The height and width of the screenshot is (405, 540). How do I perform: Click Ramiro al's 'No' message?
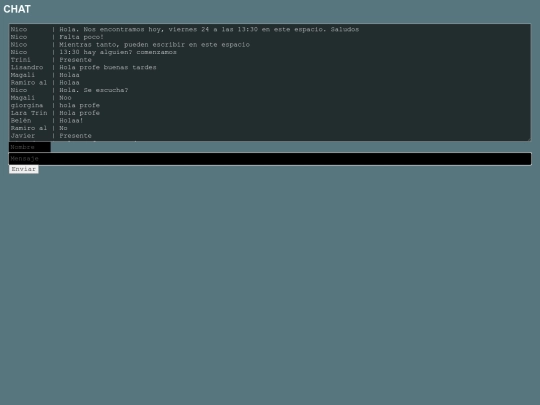[x=63, y=128]
